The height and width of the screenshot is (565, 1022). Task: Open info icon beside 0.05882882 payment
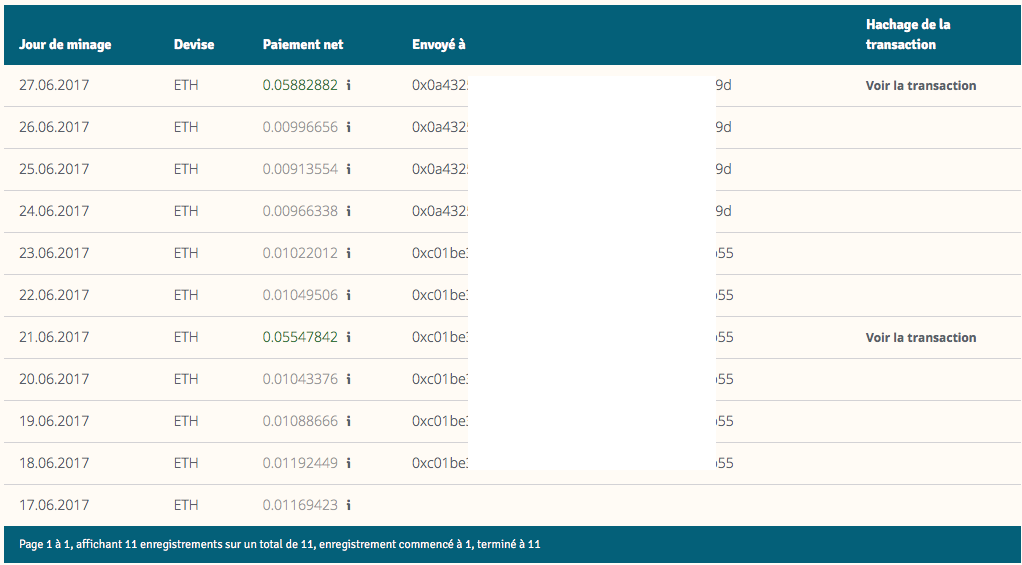coord(349,85)
